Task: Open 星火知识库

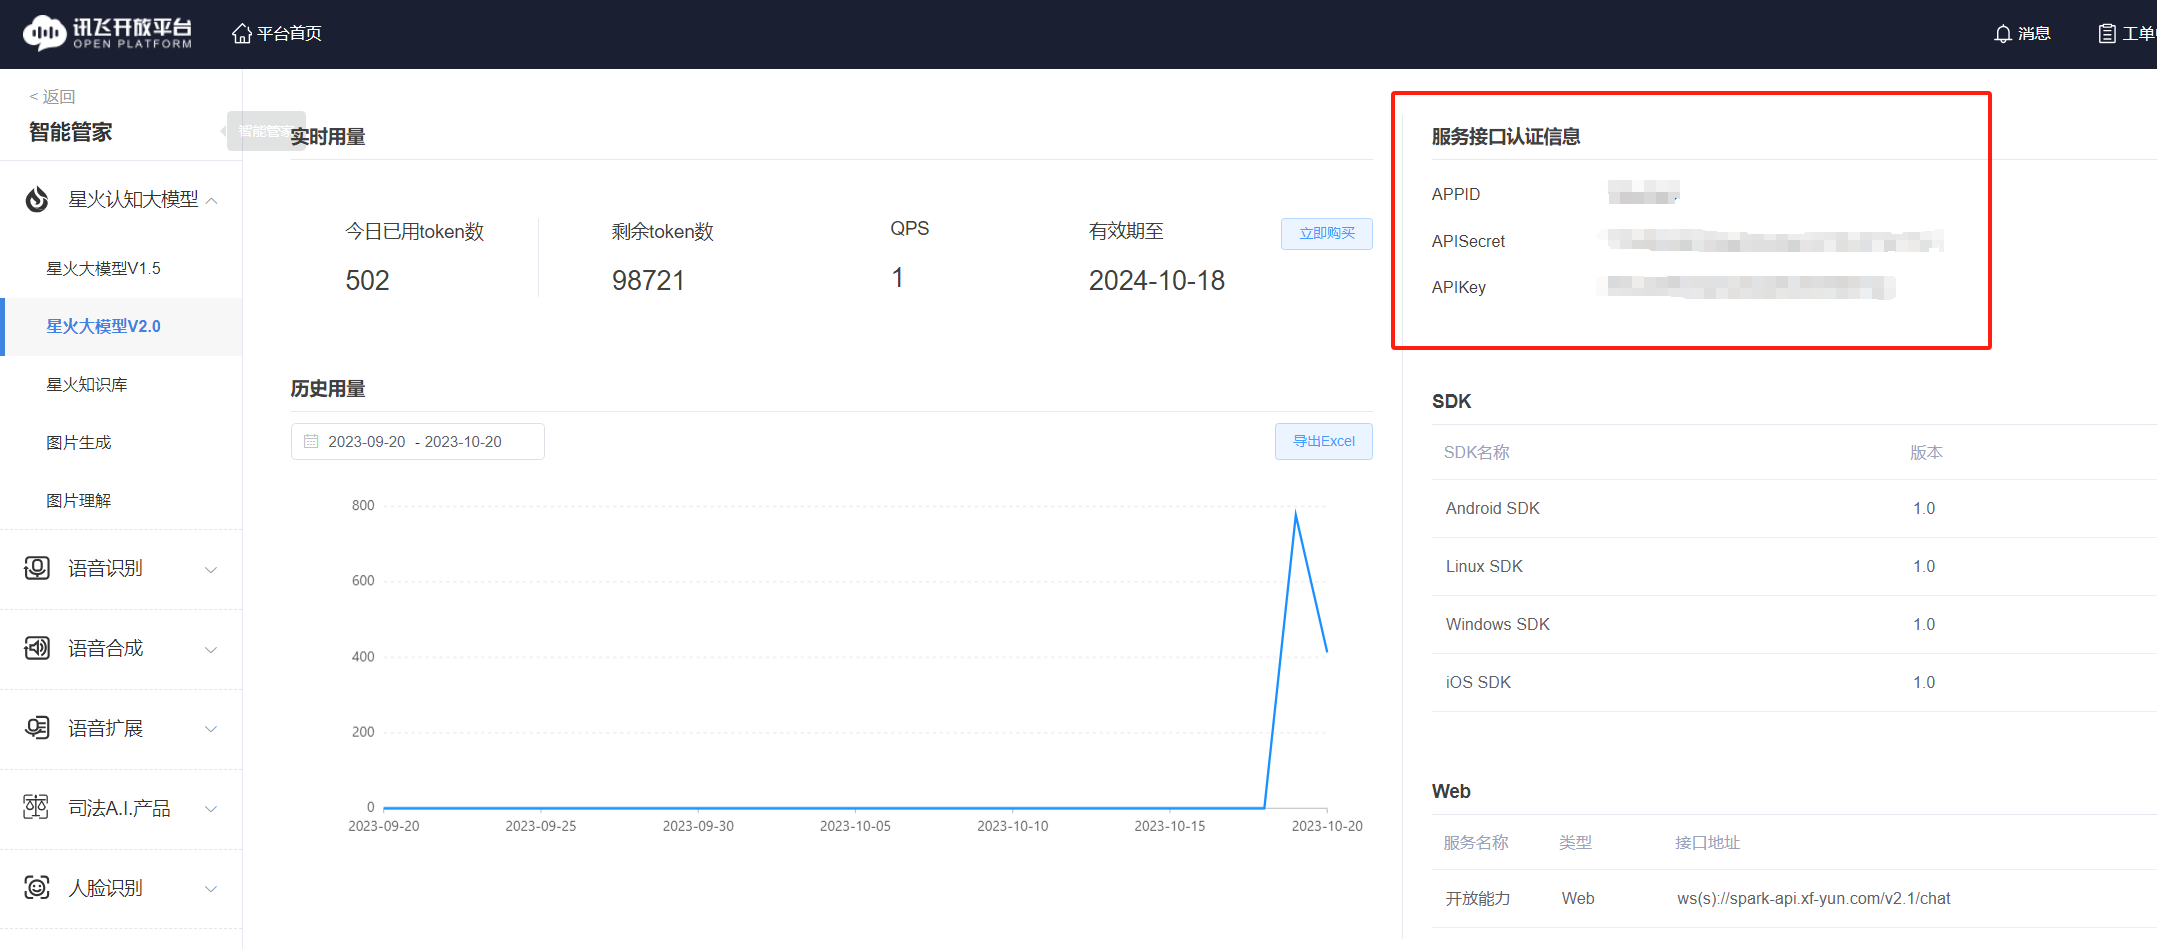Action: [x=87, y=384]
